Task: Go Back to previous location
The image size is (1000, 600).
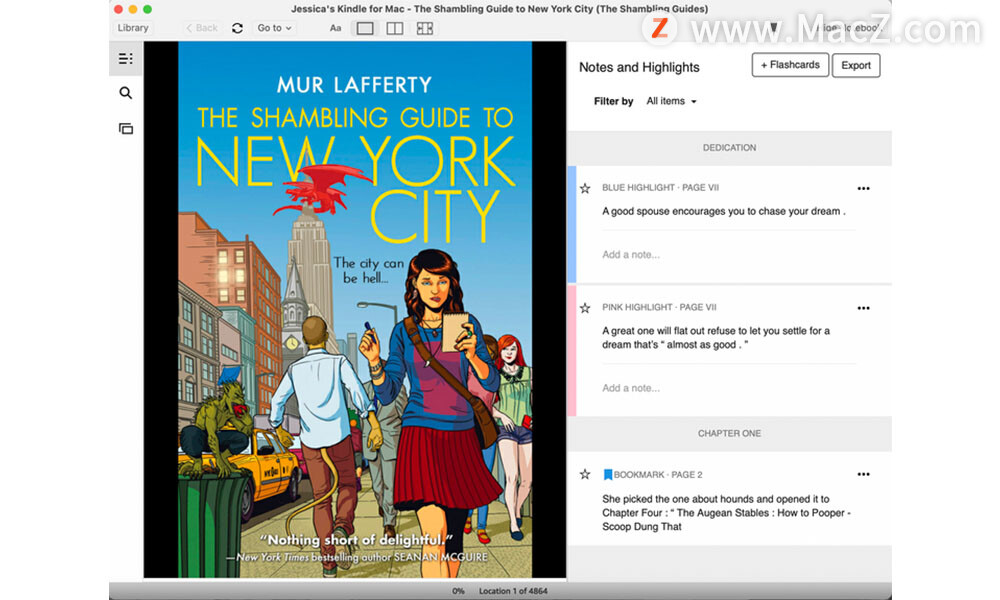Action: click(x=202, y=28)
